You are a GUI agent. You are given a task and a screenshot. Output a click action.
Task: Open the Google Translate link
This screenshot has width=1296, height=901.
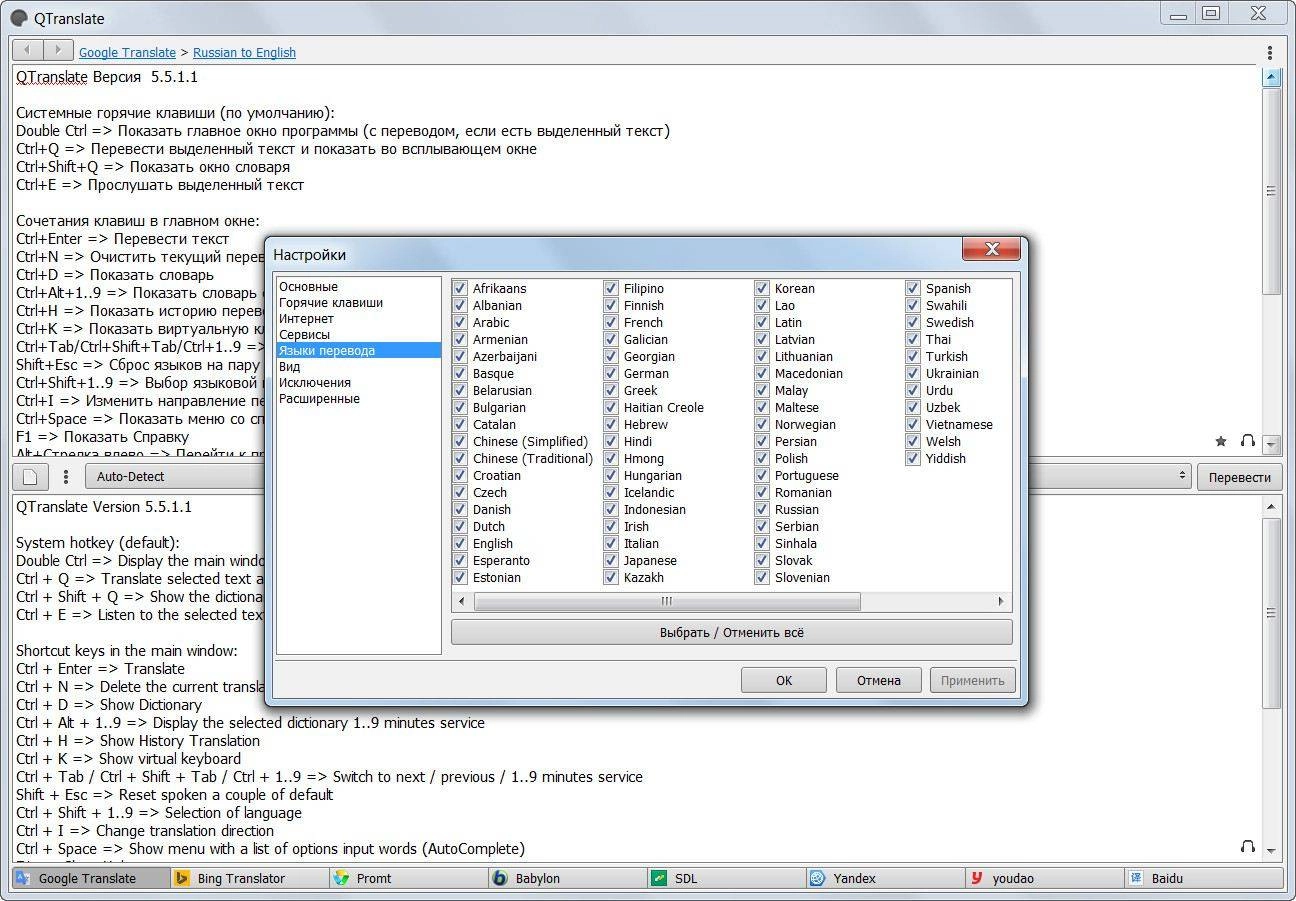pyautogui.click(x=127, y=52)
